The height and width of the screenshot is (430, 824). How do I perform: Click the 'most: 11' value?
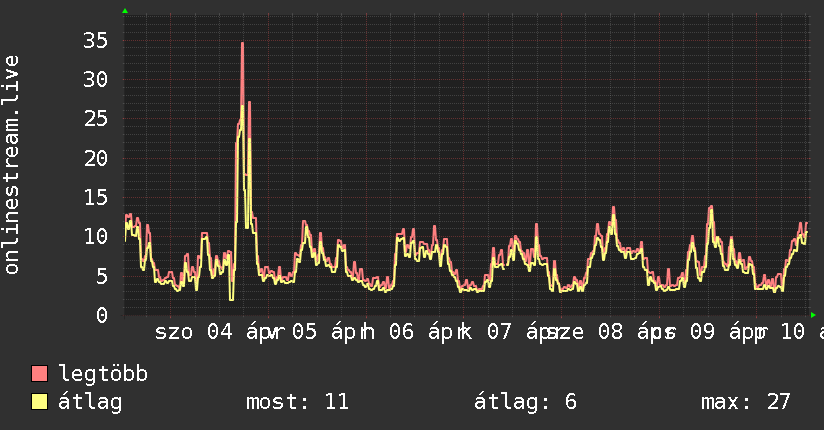(297, 402)
